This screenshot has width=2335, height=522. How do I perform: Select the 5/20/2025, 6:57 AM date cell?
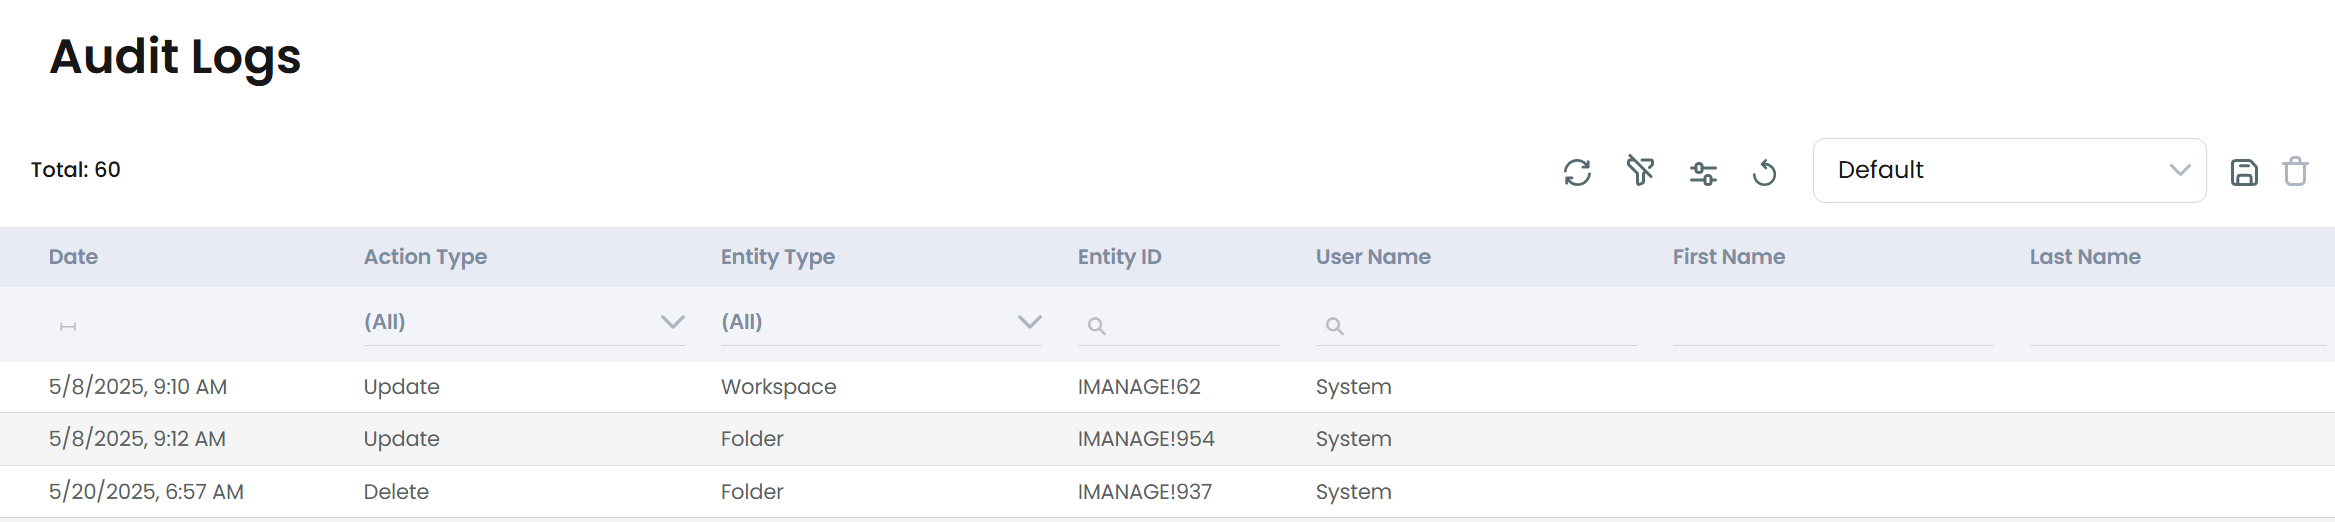pyautogui.click(x=146, y=492)
